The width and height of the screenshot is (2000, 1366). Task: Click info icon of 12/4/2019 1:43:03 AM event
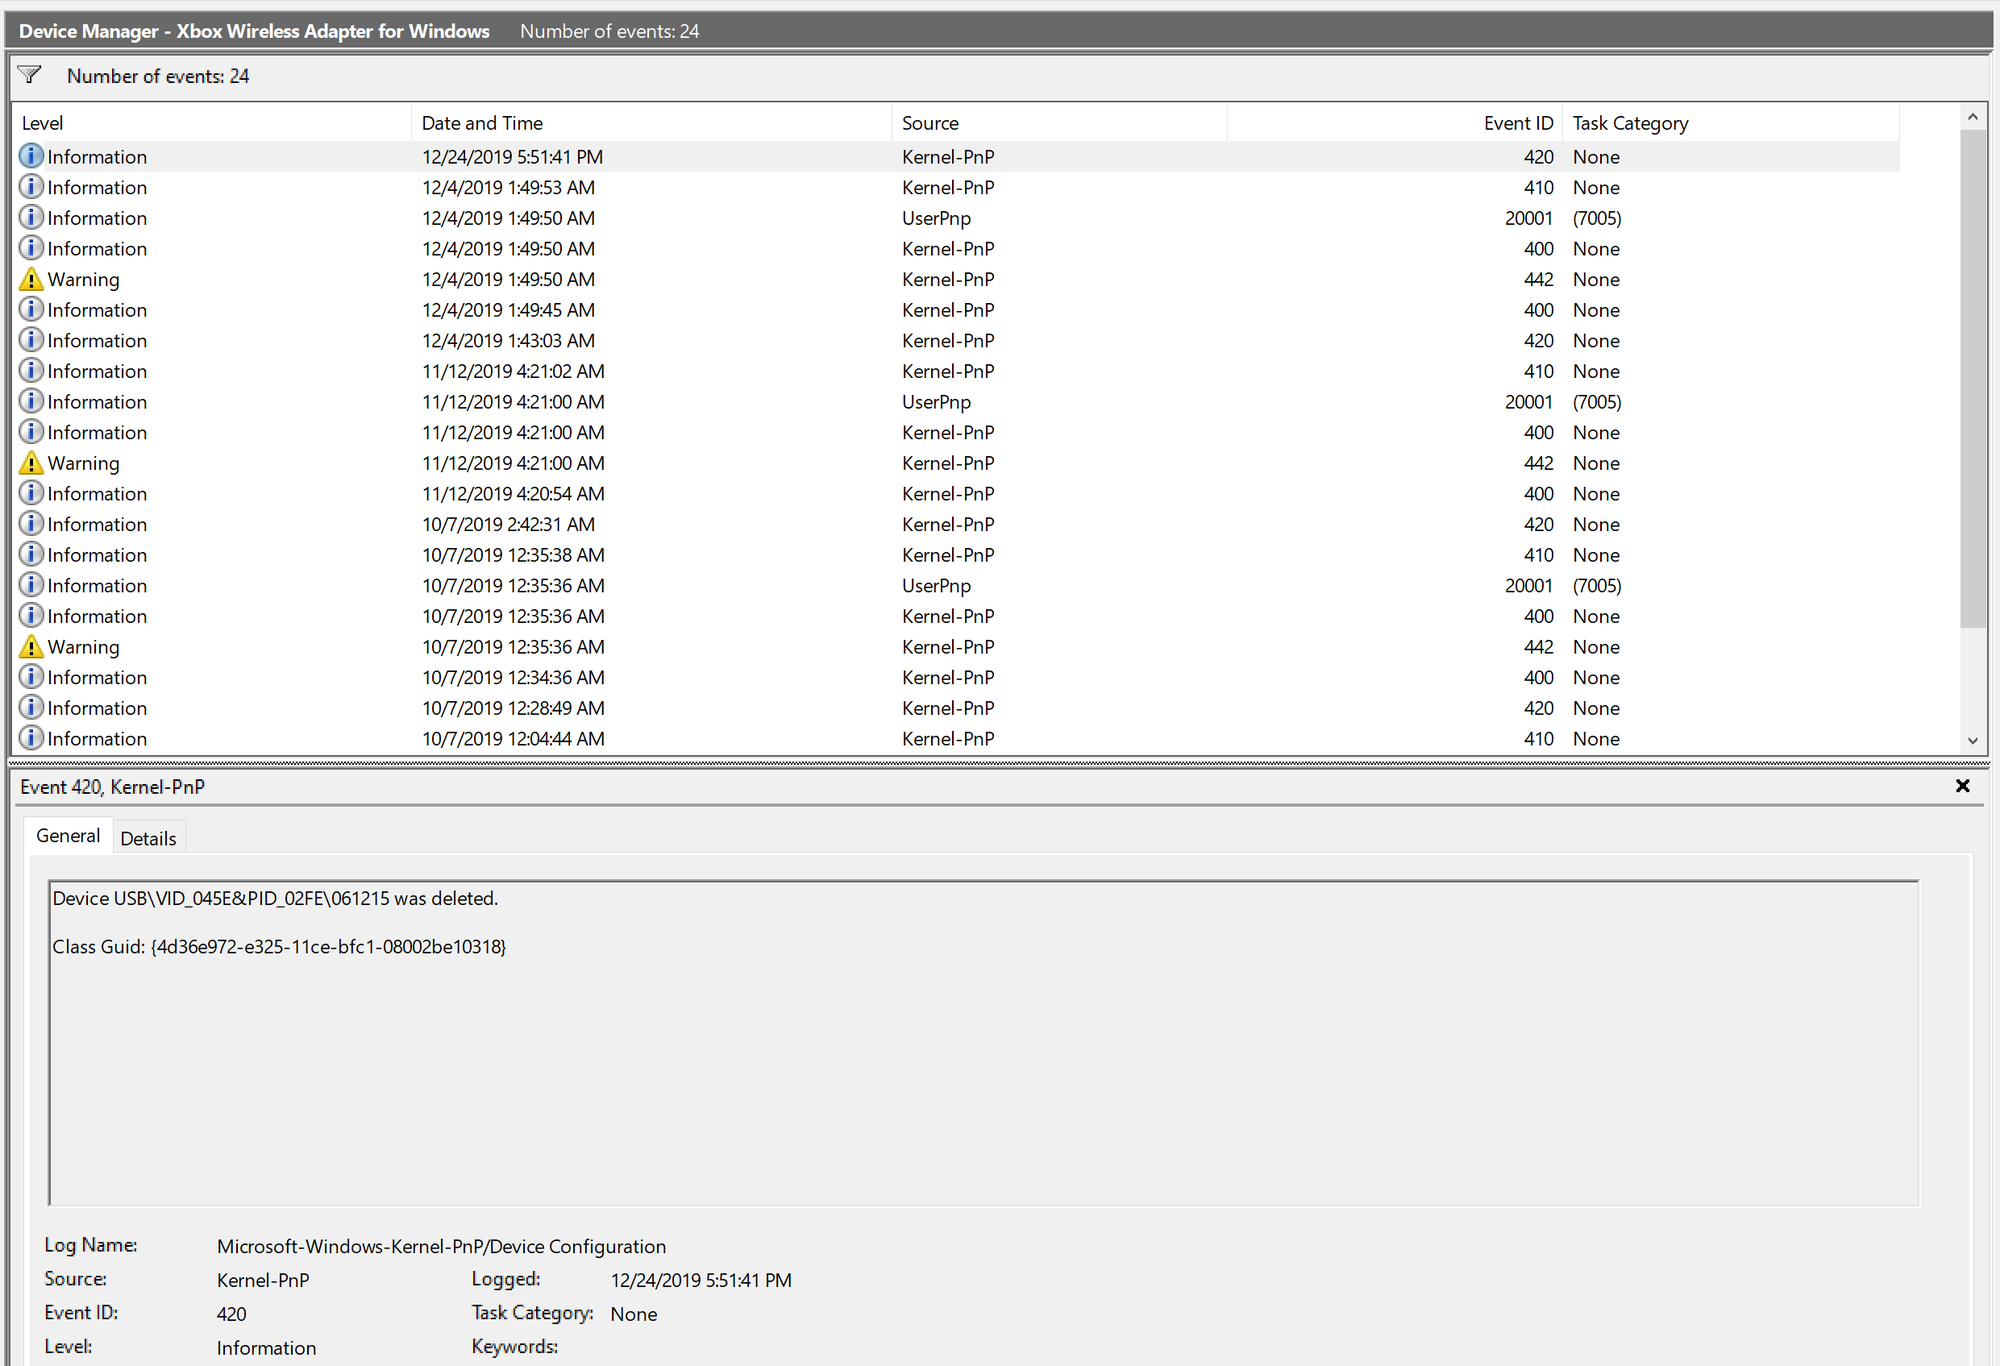pos(31,340)
